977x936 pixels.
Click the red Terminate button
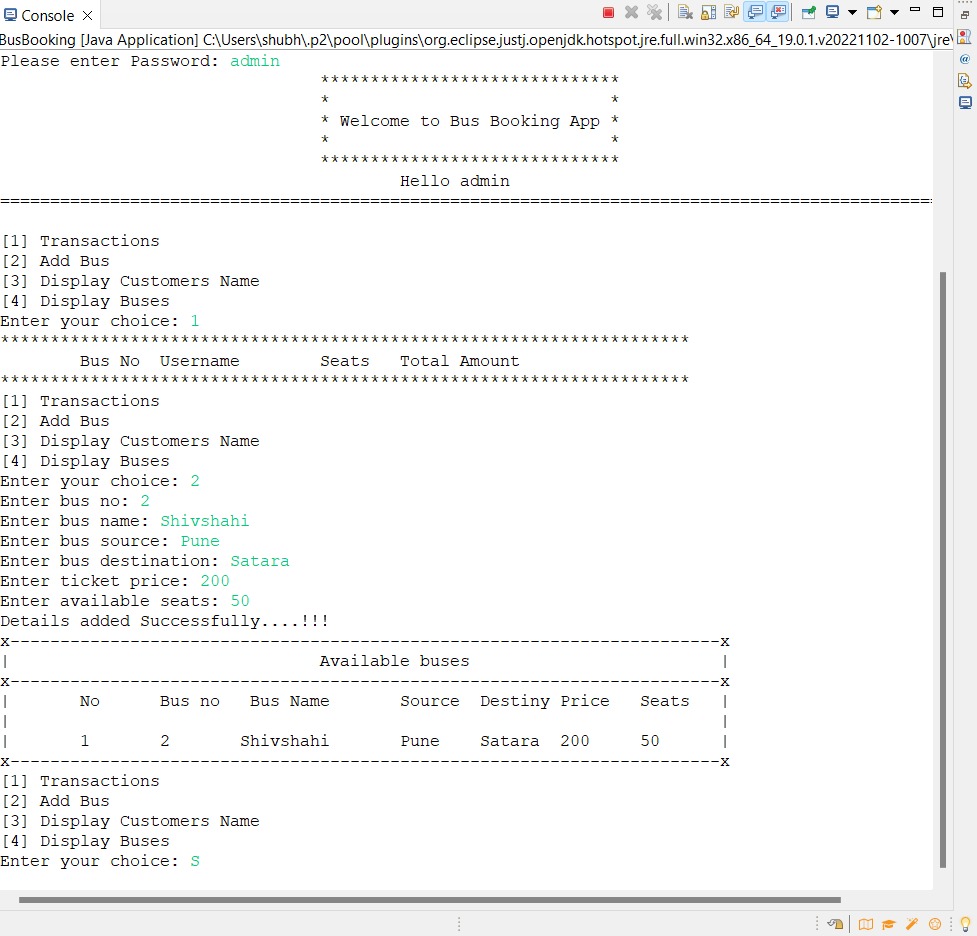tap(609, 12)
